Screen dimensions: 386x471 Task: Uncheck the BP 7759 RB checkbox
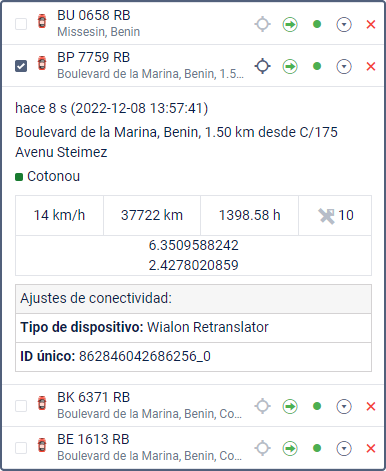(x=21, y=66)
